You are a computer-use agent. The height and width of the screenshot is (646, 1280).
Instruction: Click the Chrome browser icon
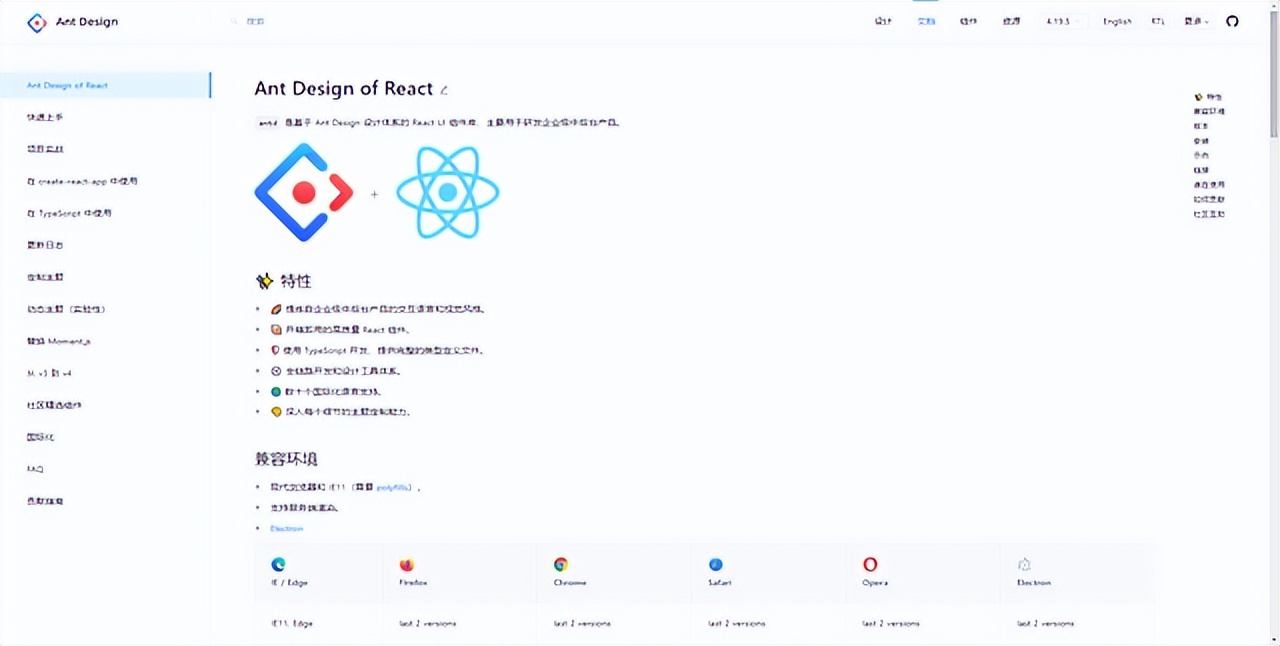pos(561,564)
